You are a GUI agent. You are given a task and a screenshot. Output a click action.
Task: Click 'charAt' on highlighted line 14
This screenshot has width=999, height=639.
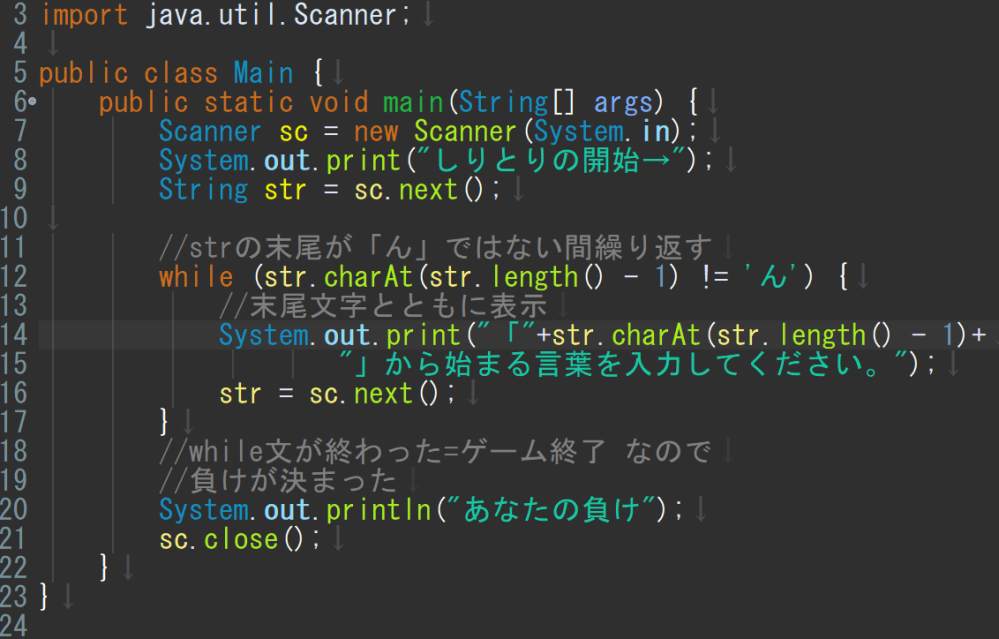(x=656, y=335)
